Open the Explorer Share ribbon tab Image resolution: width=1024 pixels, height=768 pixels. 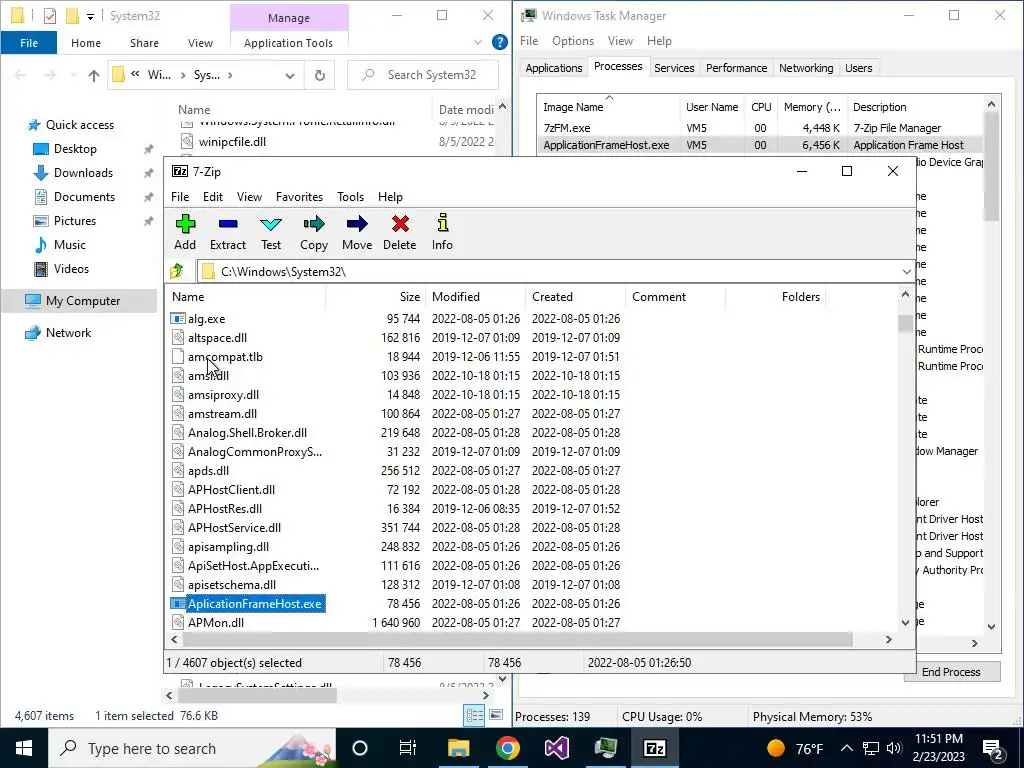click(144, 43)
